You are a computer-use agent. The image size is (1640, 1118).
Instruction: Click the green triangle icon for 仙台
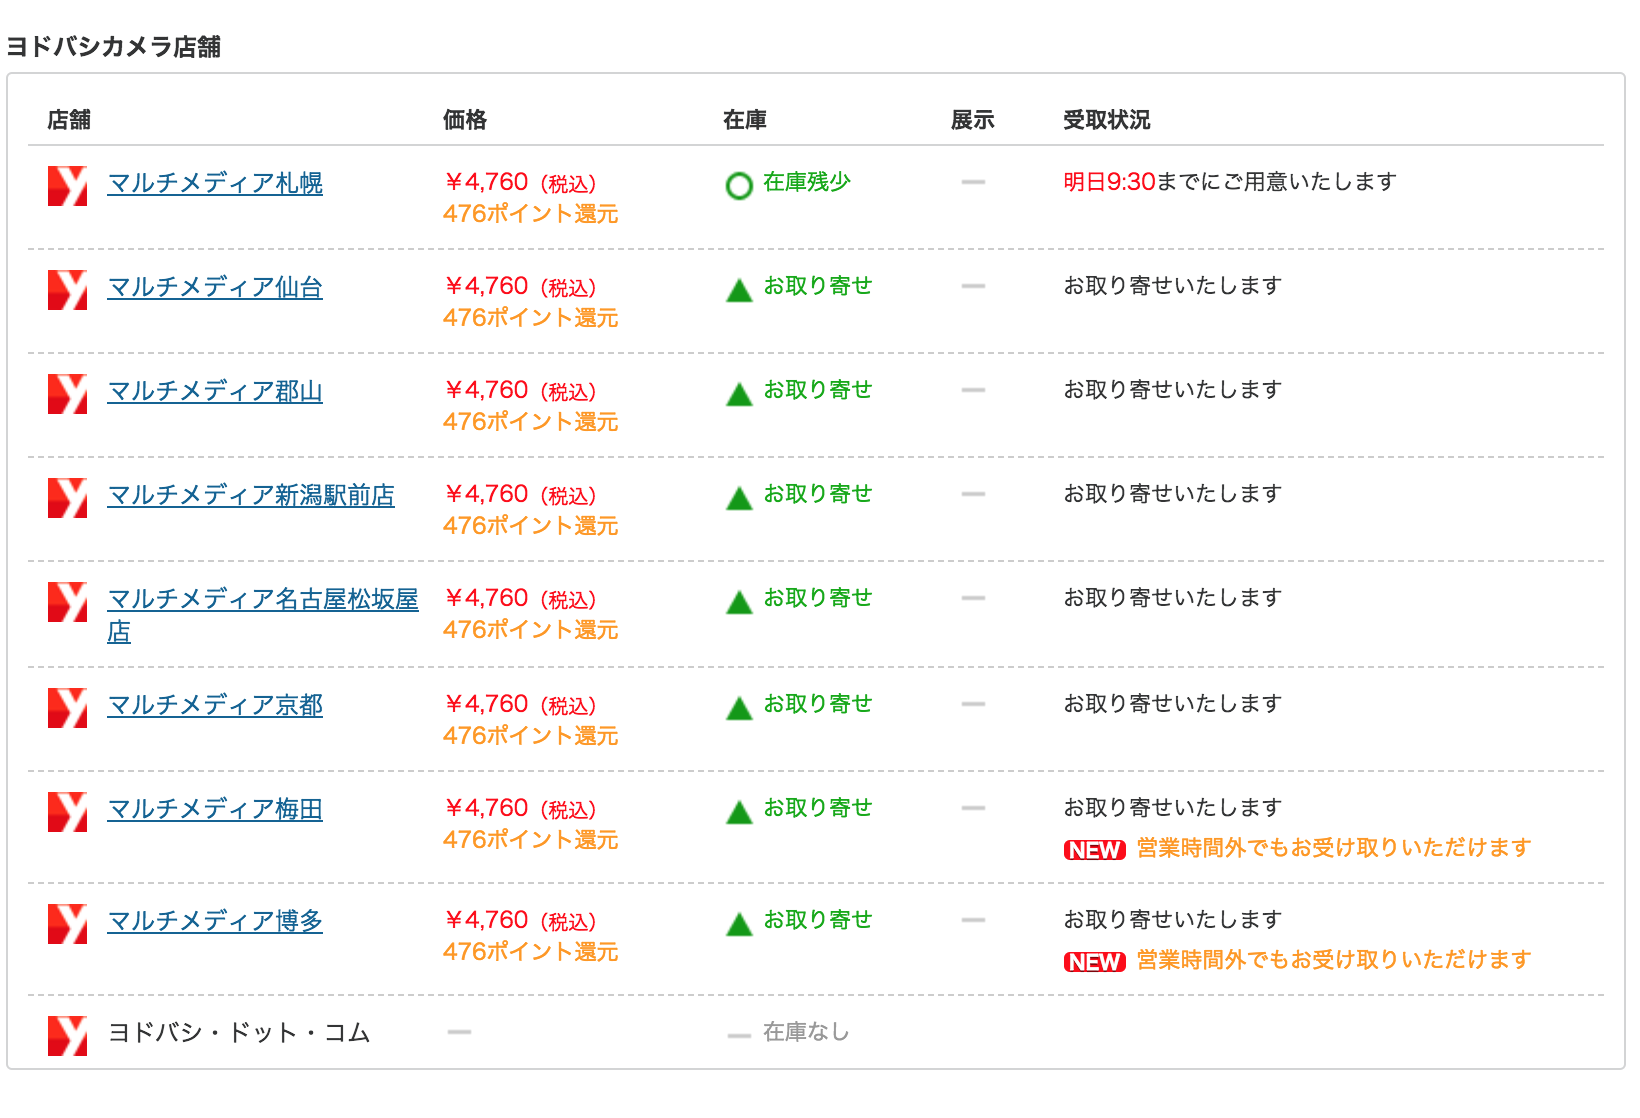pyautogui.click(x=739, y=290)
